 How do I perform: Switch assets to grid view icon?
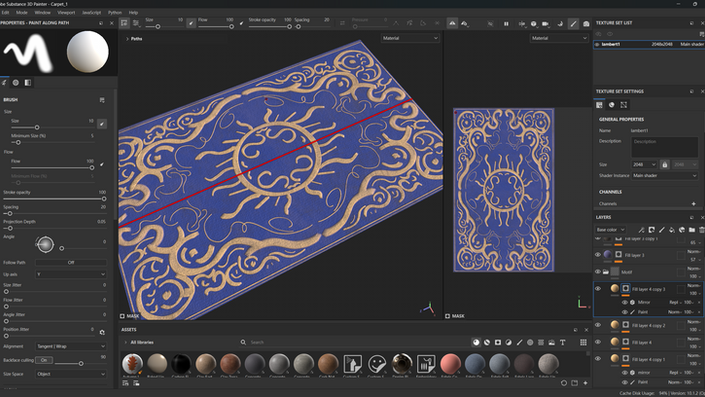583,343
